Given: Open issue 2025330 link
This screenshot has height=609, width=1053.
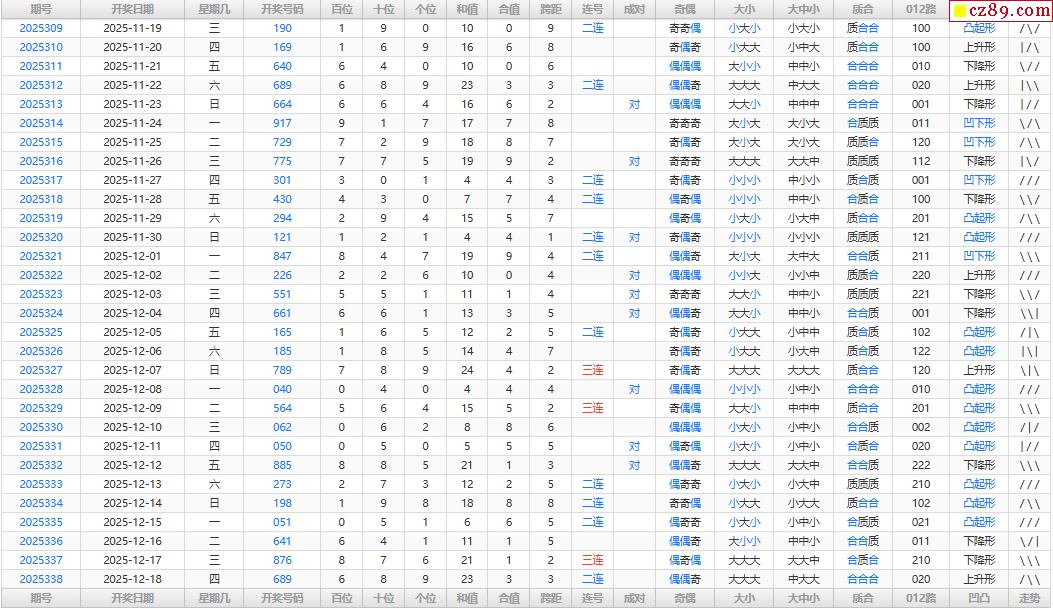Looking at the screenshot, I should pyautogui.click(x=41, y=427).
